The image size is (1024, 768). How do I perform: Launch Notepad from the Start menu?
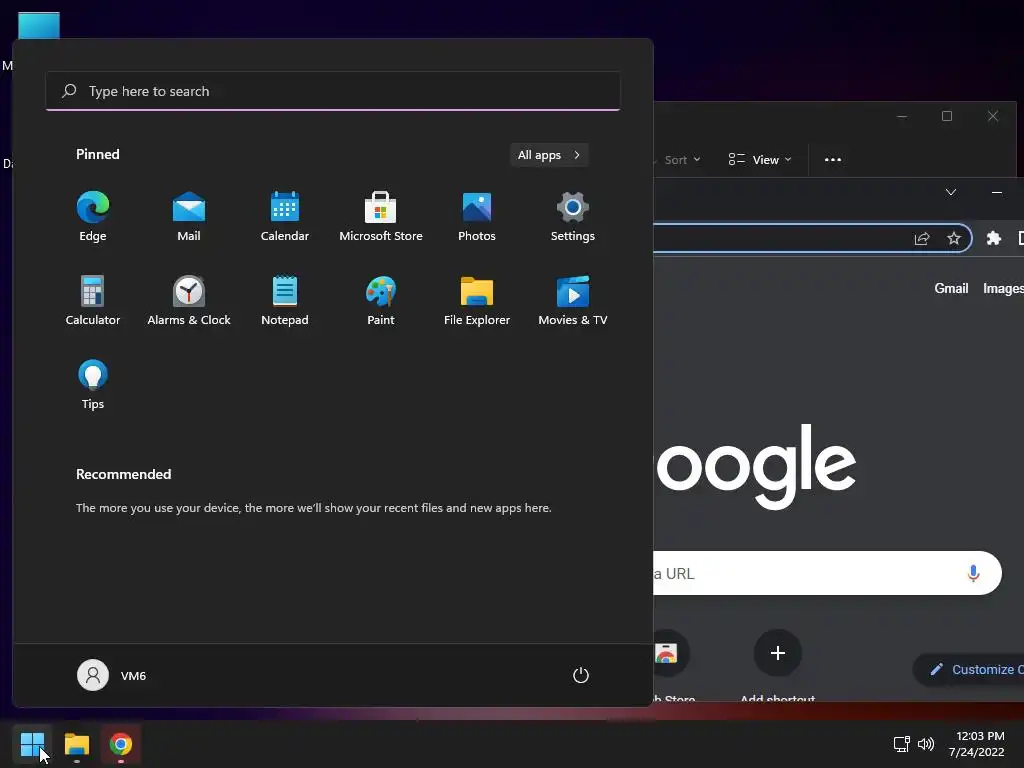click(285, 300)
